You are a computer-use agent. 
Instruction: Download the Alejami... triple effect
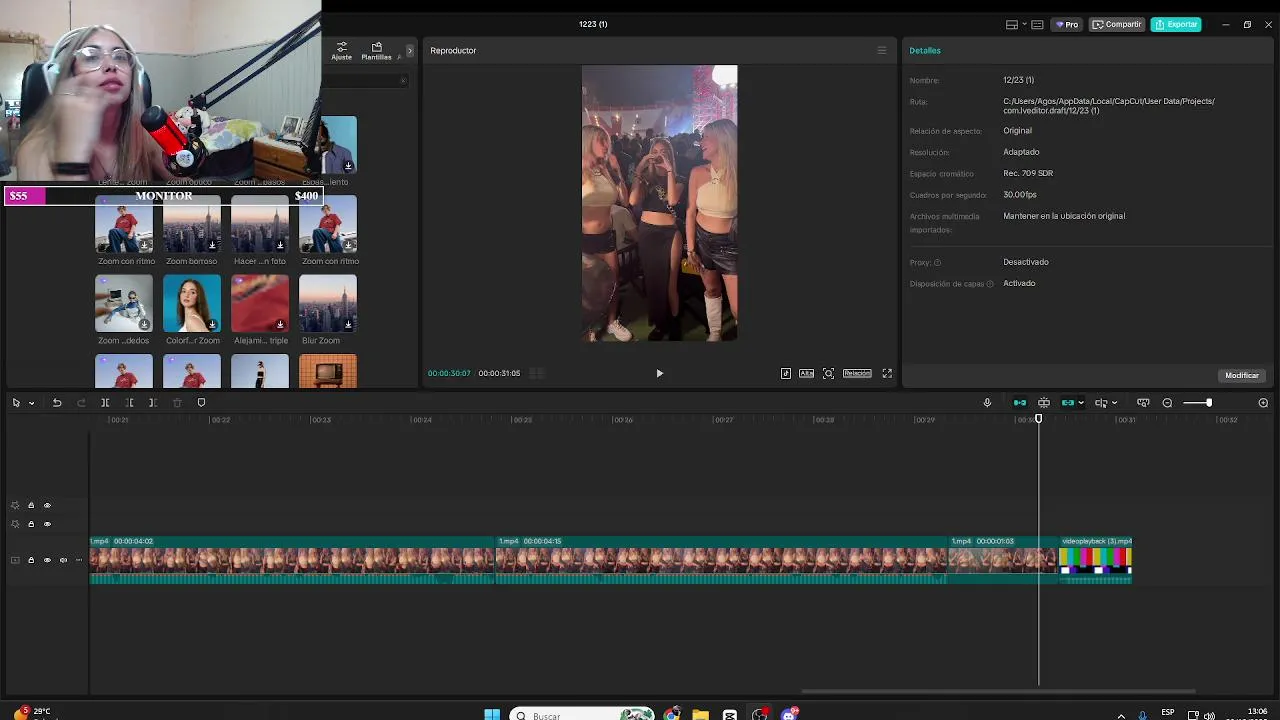[280, 324]
